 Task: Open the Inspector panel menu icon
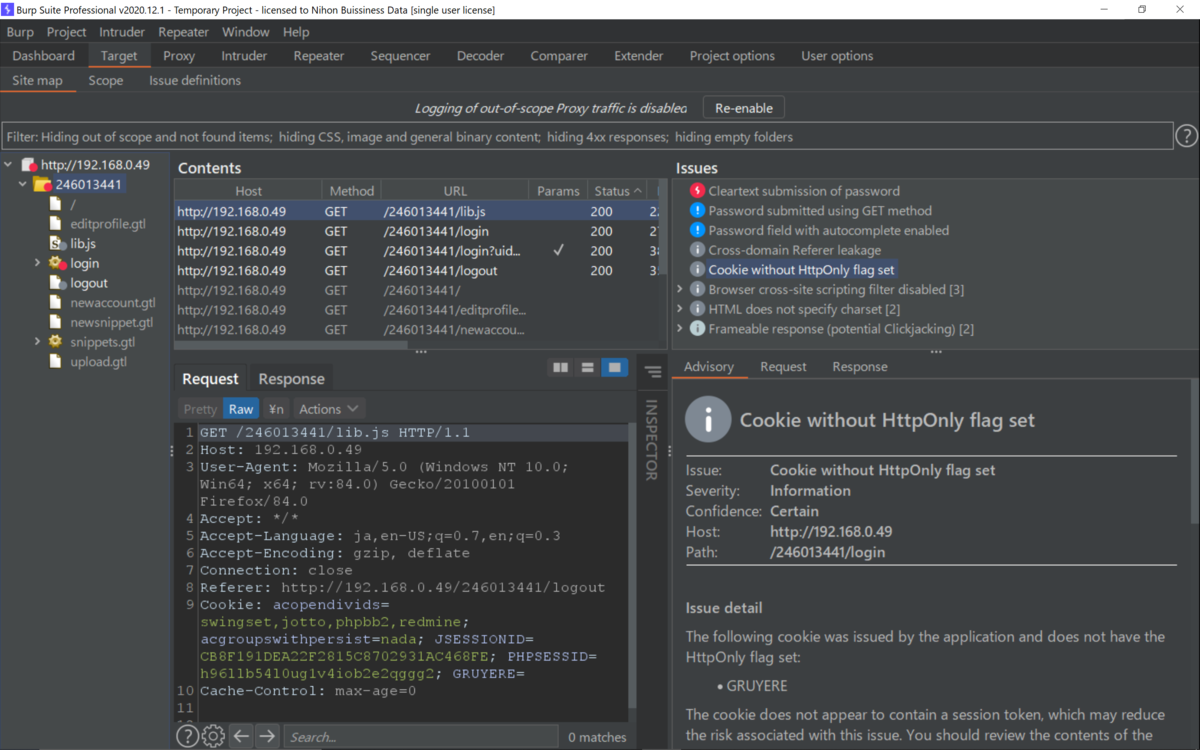[653, 372]
